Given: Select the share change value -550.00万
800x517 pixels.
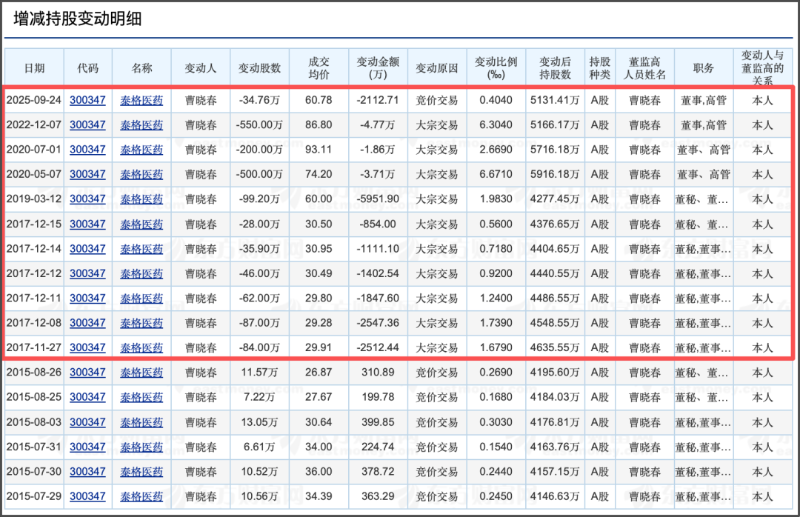Looking at the screenshot, I should 260,125.
